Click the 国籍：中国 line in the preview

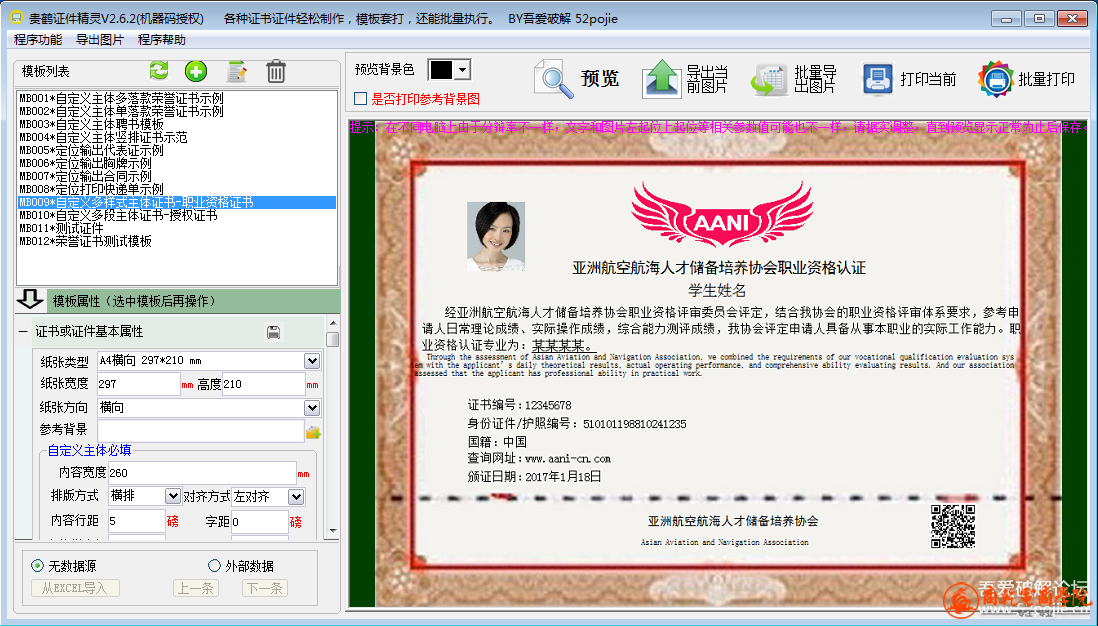pos(497,442)
